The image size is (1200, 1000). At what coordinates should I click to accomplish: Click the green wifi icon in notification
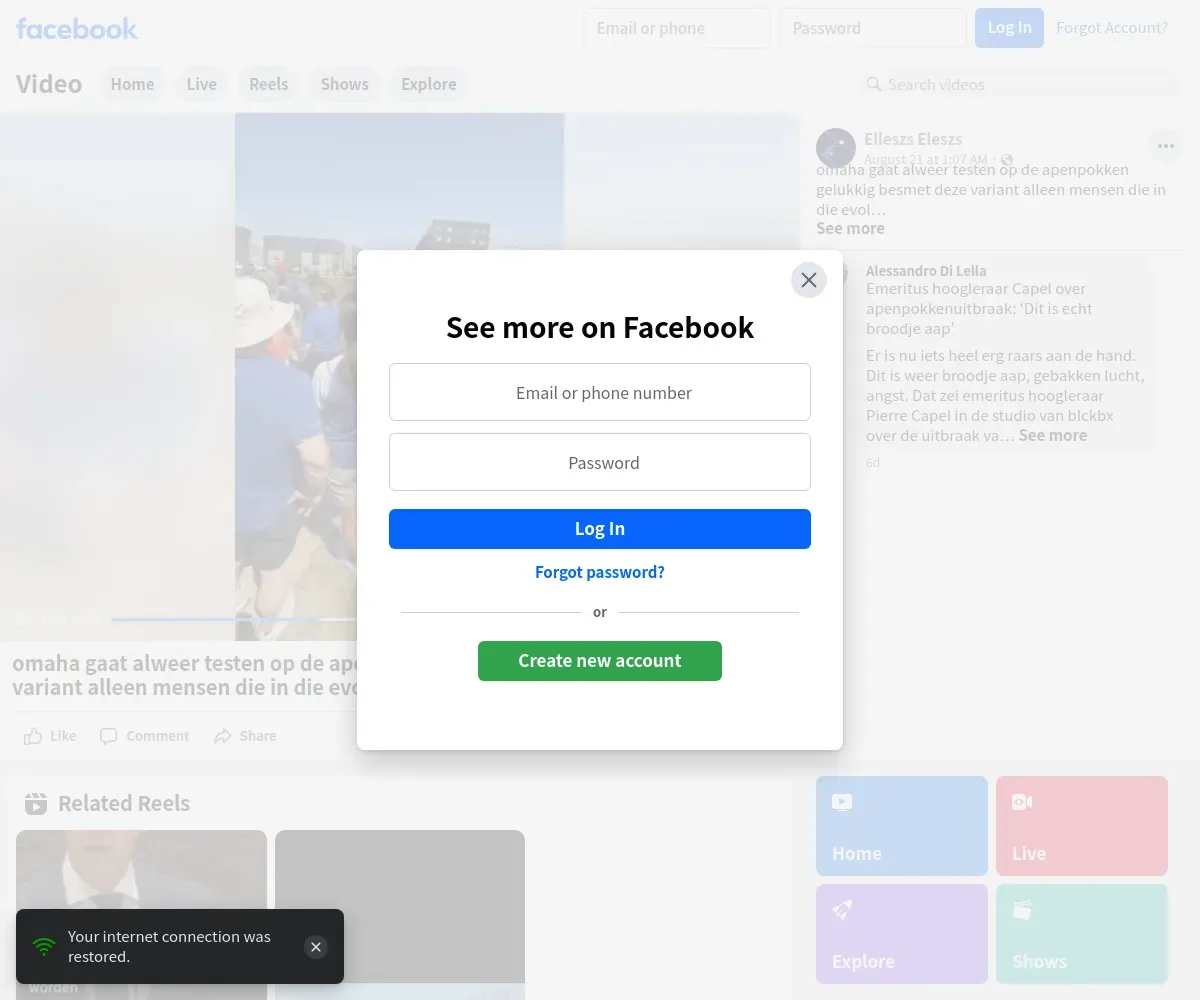(44, 946)
